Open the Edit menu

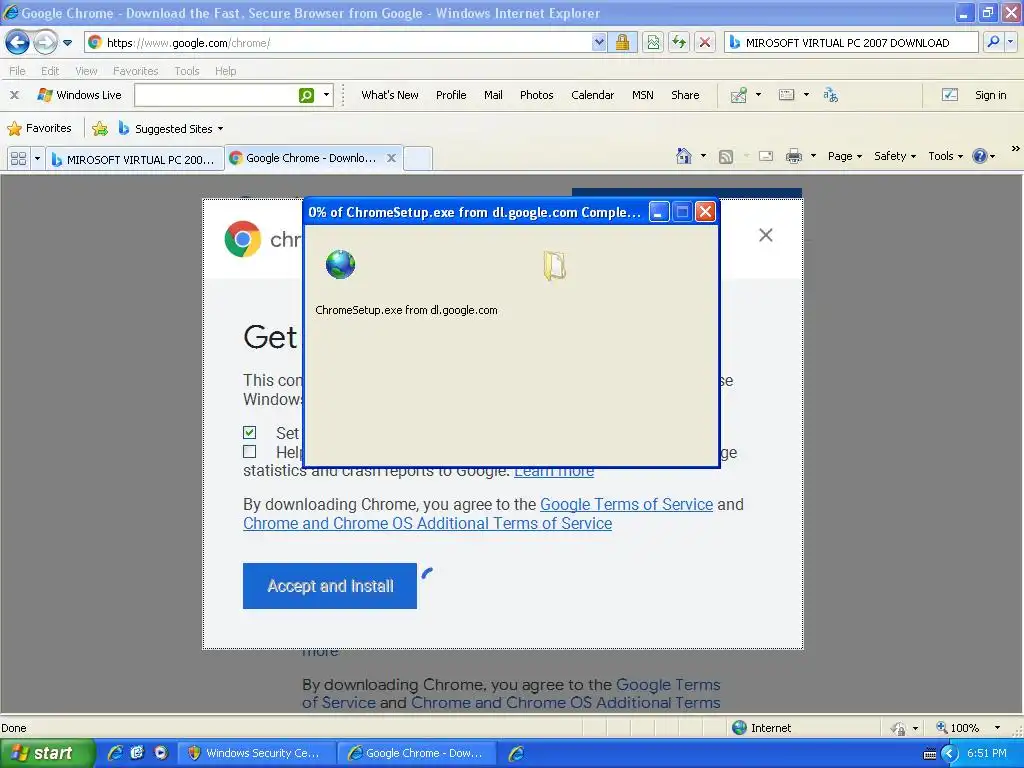click(x=50, y=71)
